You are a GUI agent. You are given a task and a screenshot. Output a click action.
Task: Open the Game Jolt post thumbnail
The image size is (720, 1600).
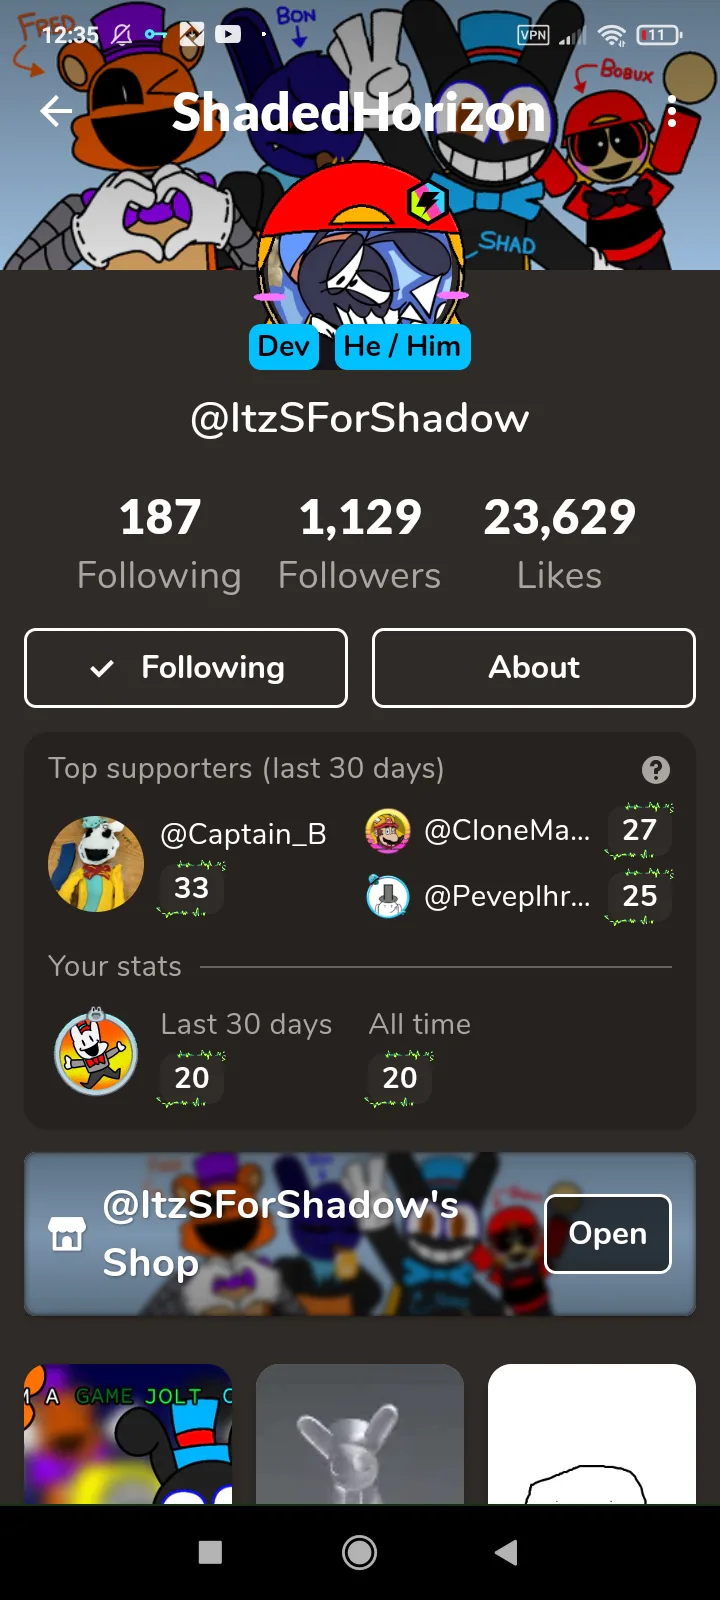coord(128,1434)
